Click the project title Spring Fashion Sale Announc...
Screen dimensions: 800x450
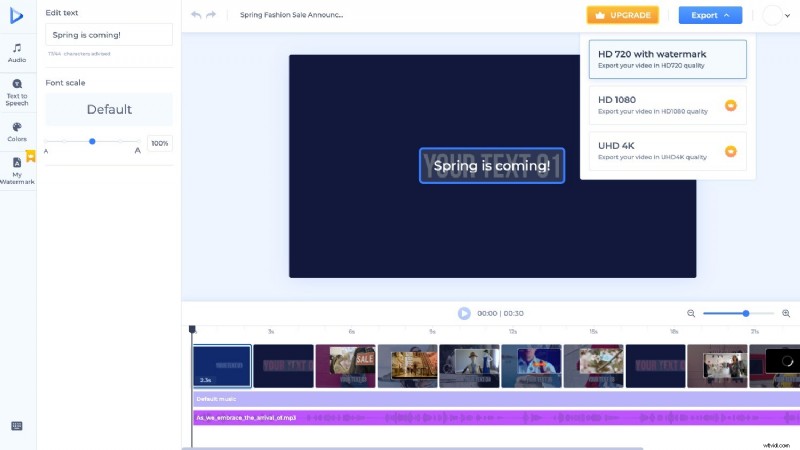[x=291, y=15]
